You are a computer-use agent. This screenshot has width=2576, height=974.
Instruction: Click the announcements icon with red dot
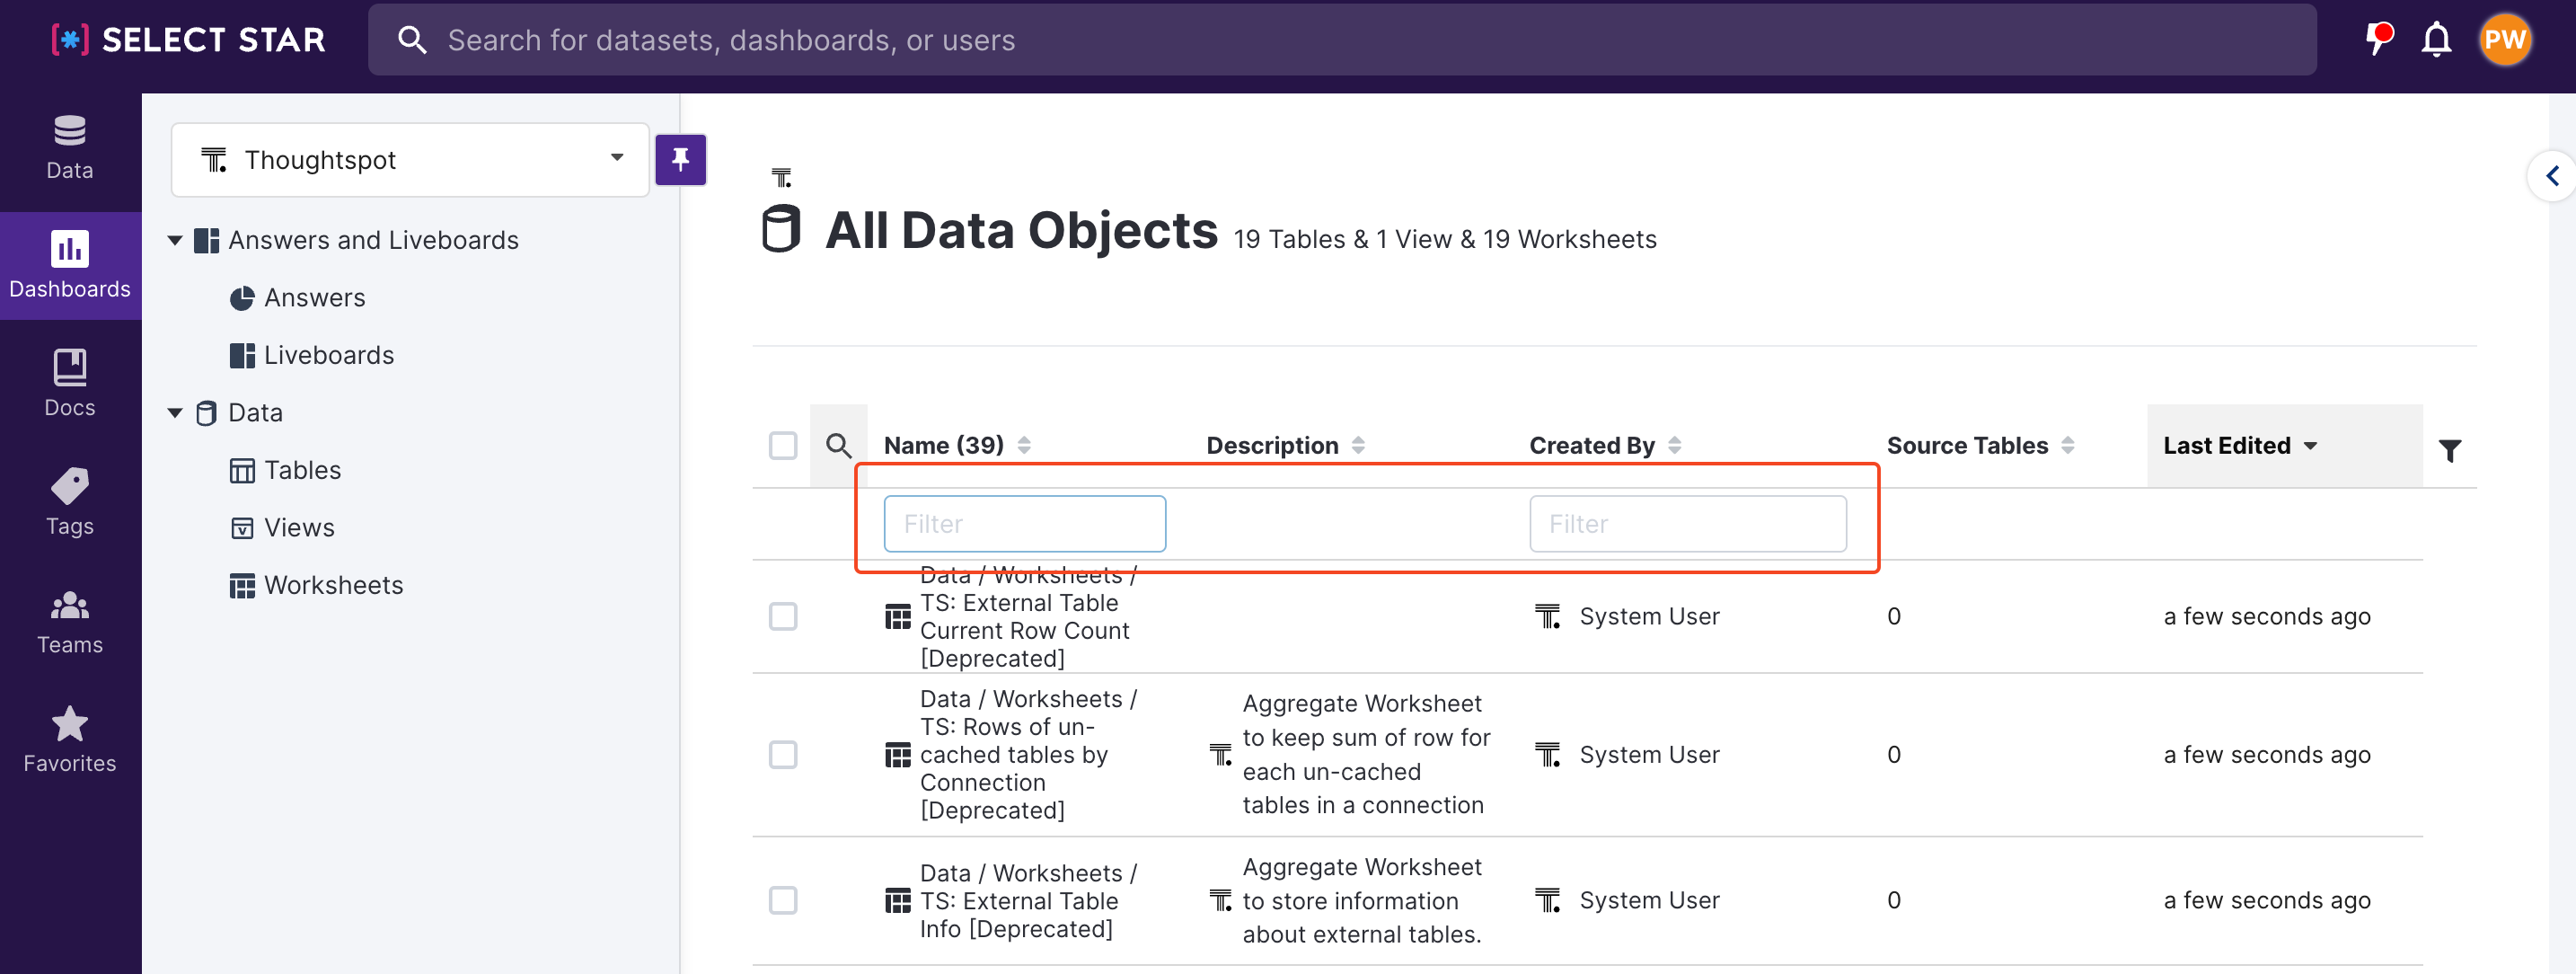pyautogui.click(x=2378, y=40)
